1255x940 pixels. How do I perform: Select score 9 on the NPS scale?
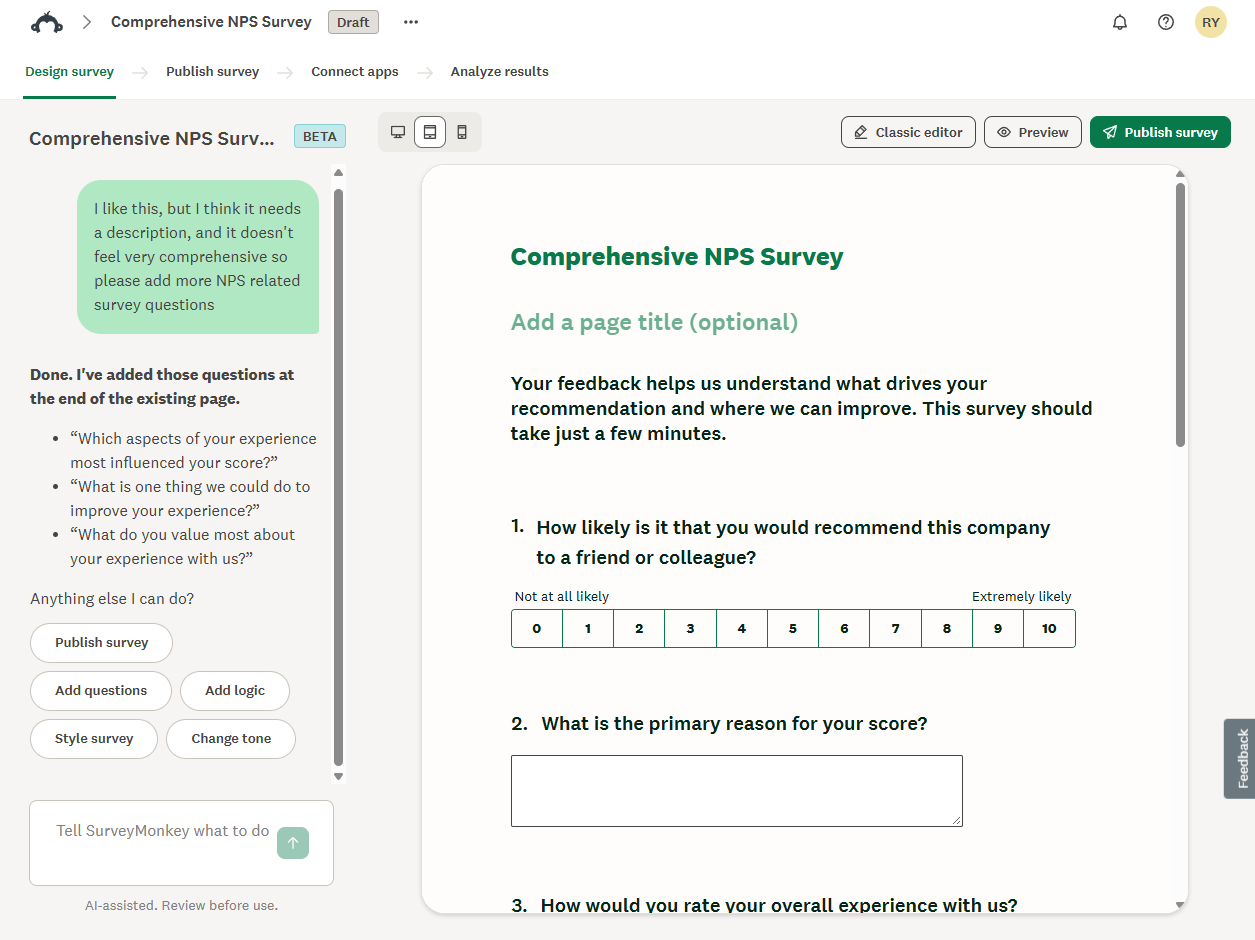tap(998, 629)
